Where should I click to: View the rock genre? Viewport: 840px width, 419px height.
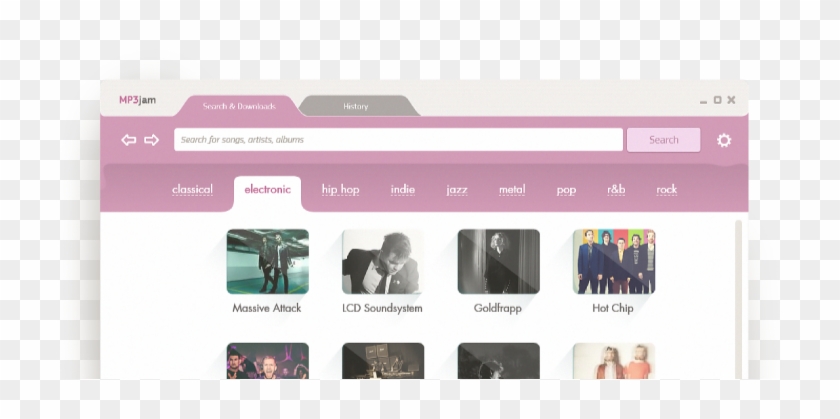click(666, 190)
